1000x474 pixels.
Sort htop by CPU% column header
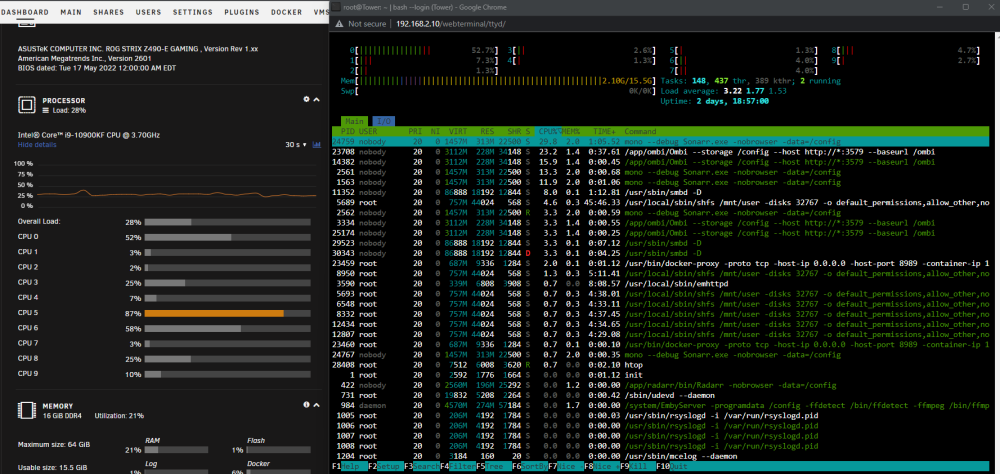point(548,131)
